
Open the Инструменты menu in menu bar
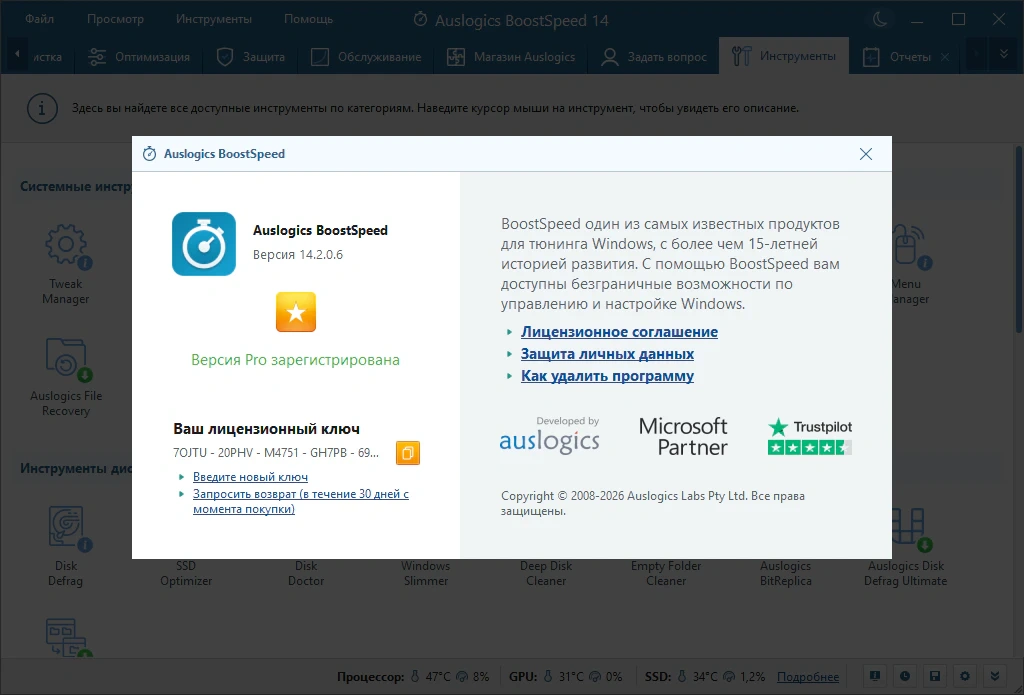(214, 19)
